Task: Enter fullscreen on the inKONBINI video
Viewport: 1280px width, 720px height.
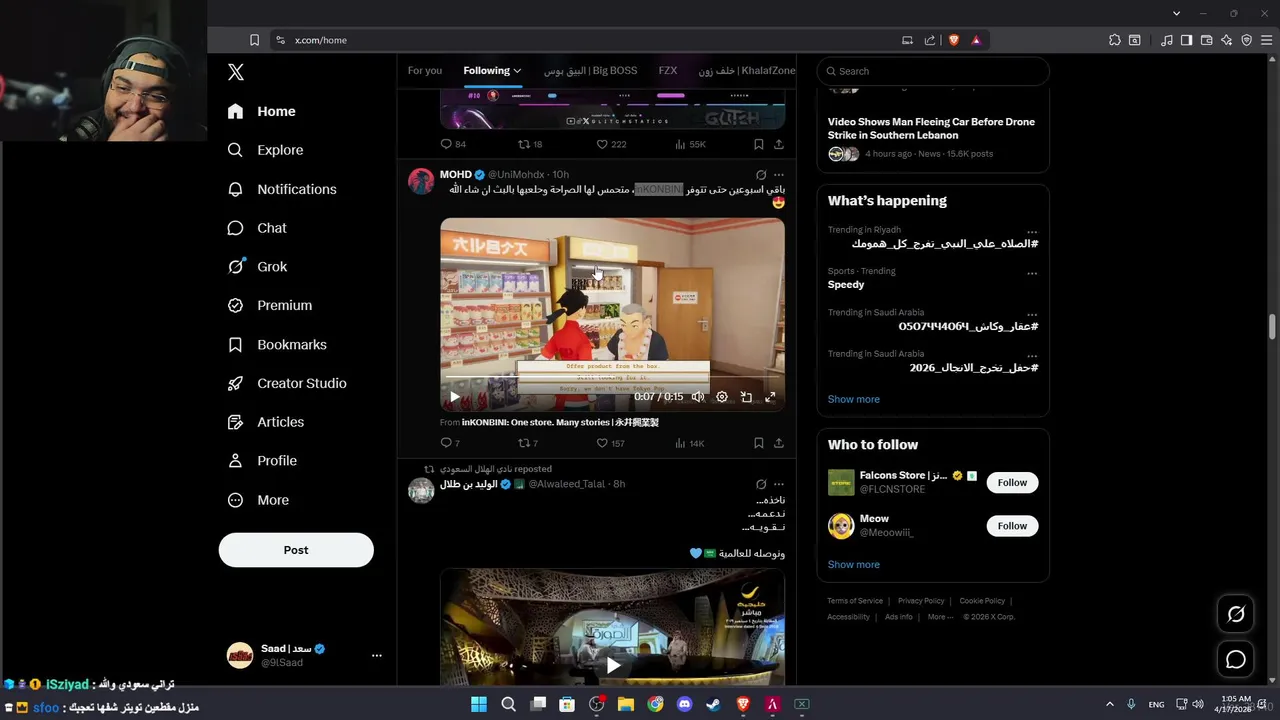Action: point(770,397)
